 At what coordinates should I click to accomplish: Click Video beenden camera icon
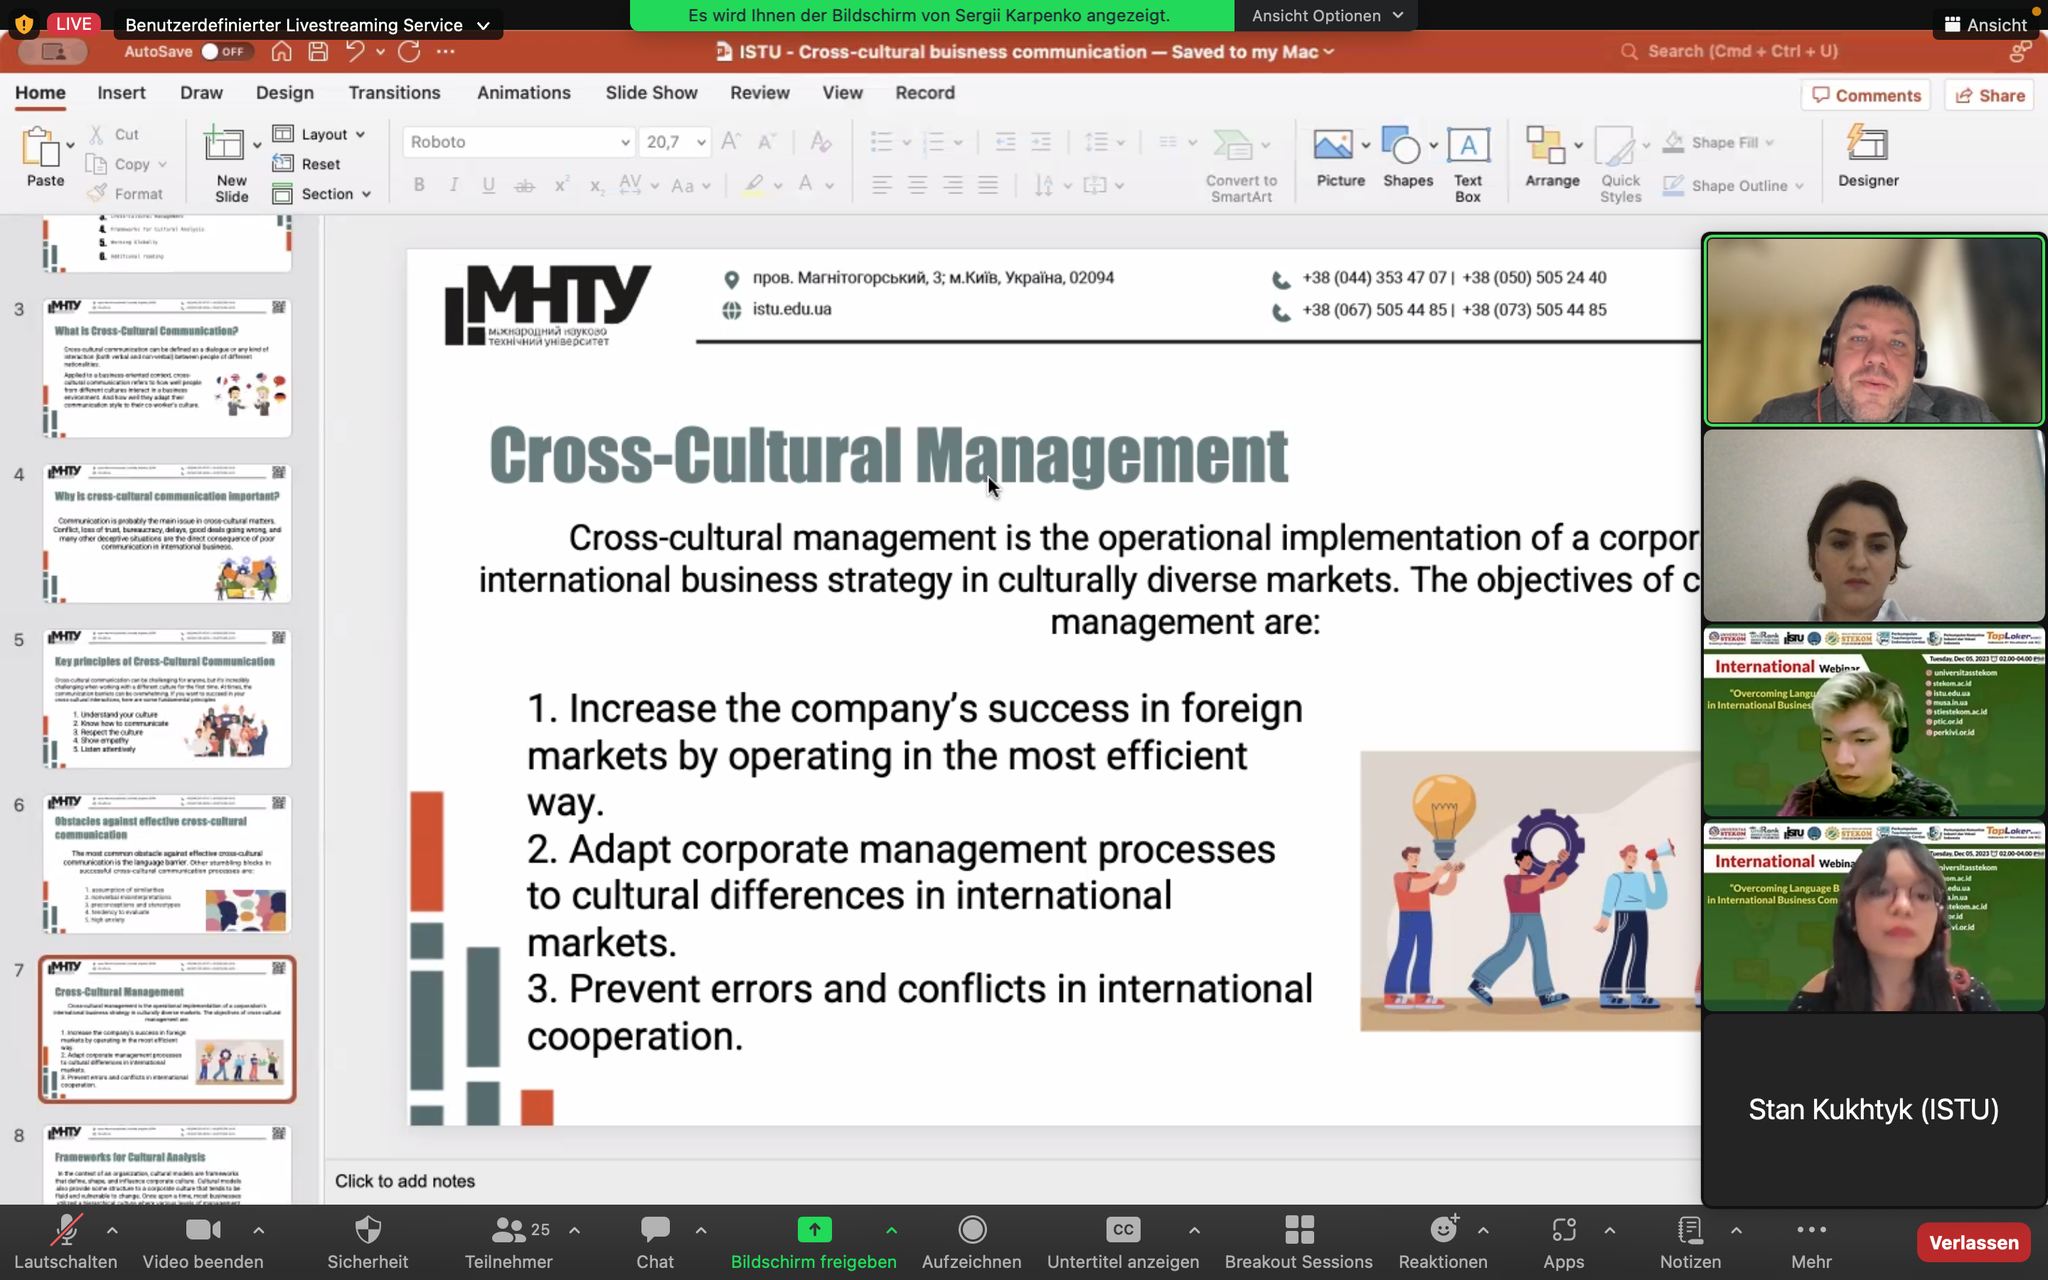pos(203,1230)
